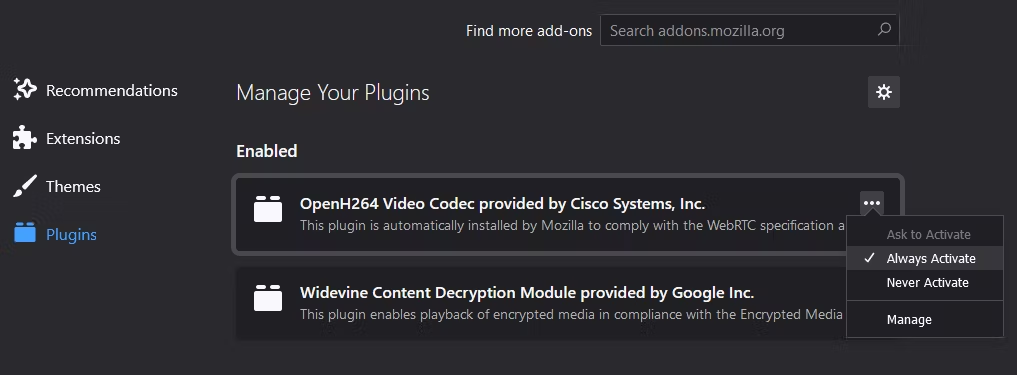Click the Plugins block icon in sidebar

point(25,232)
